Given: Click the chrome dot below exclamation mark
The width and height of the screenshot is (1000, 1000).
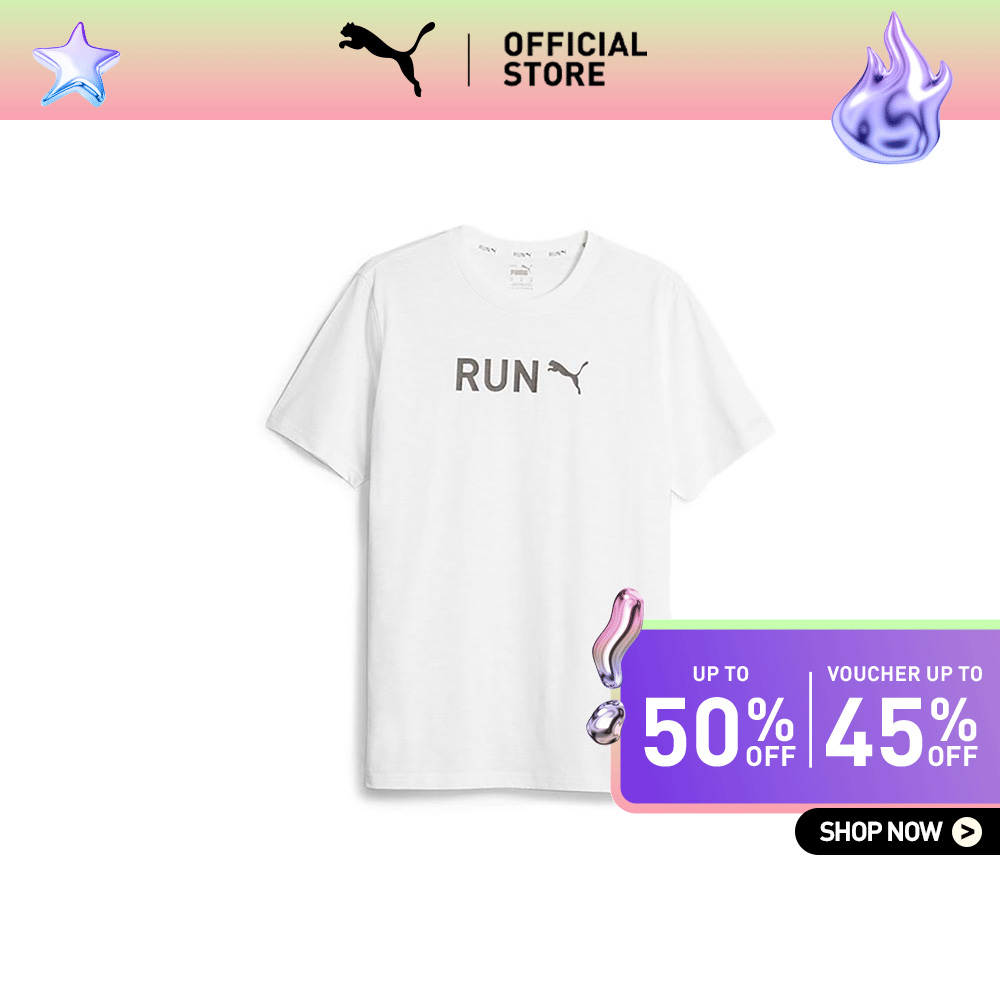Looking at the screenshot, I should click(x=605, y=721).
